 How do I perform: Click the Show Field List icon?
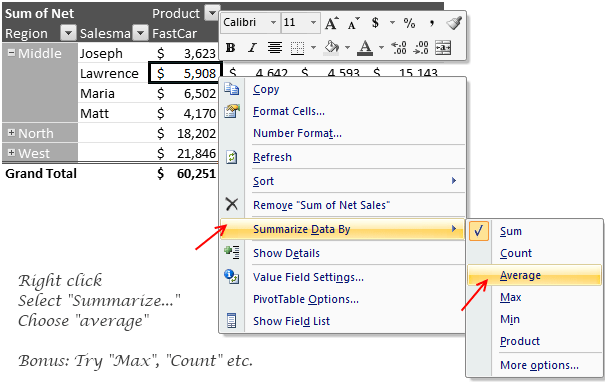coord(232,321)
